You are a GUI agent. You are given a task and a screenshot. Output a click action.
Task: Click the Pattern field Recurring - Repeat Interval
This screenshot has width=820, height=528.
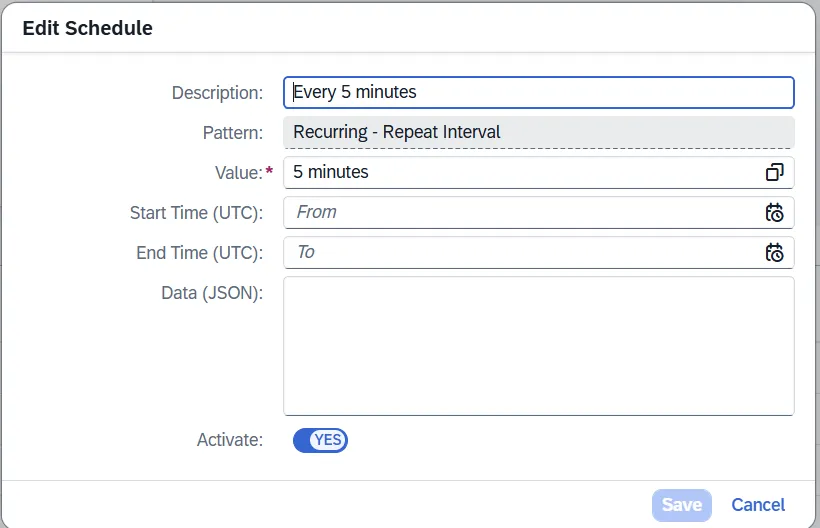pyautogui.click(x=539, y=132)
